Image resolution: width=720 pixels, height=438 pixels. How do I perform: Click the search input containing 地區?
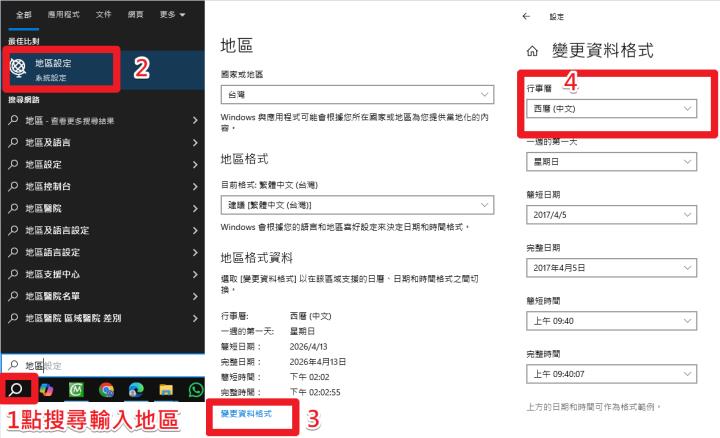click(x=103, y=365)
